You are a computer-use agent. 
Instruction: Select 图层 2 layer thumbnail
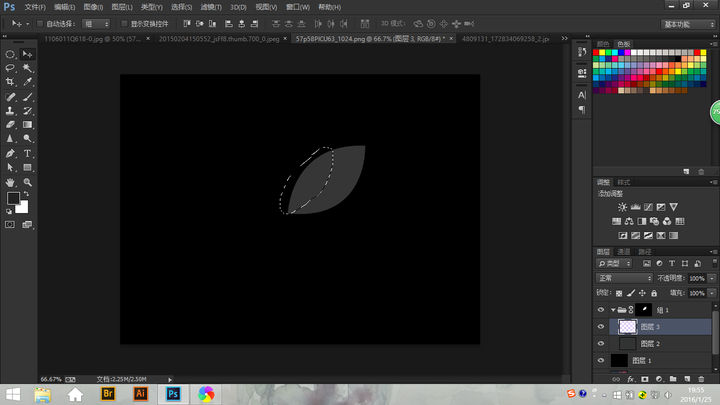[627, 343]
